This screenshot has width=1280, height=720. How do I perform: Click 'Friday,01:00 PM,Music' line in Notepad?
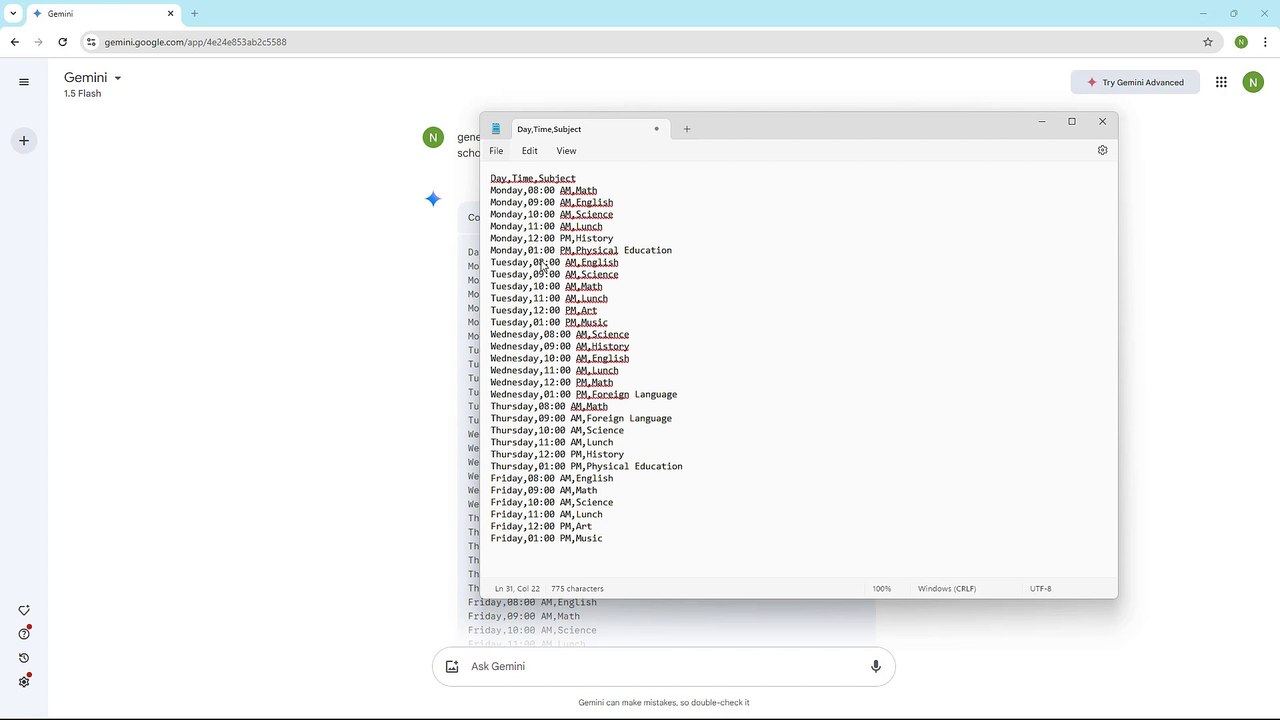546,538
